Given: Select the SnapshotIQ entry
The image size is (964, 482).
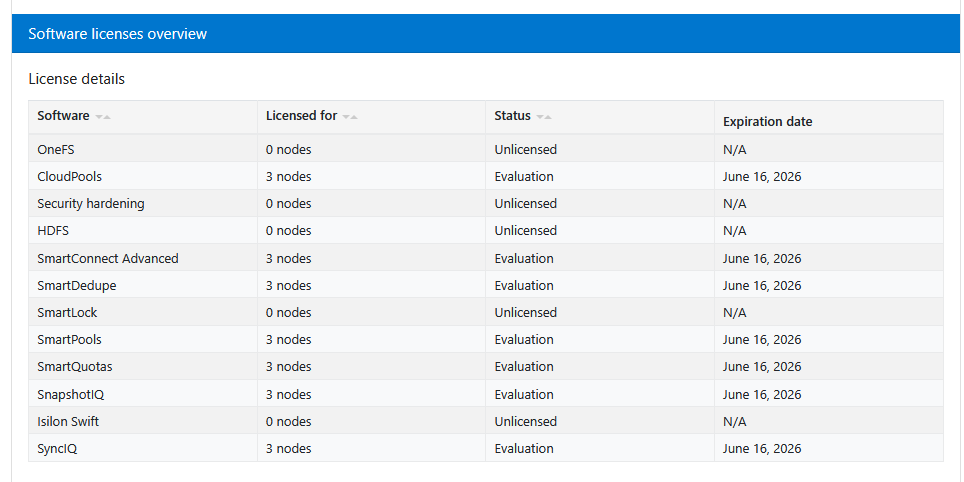Looking at the screenshot, I should tap(71, 394).
